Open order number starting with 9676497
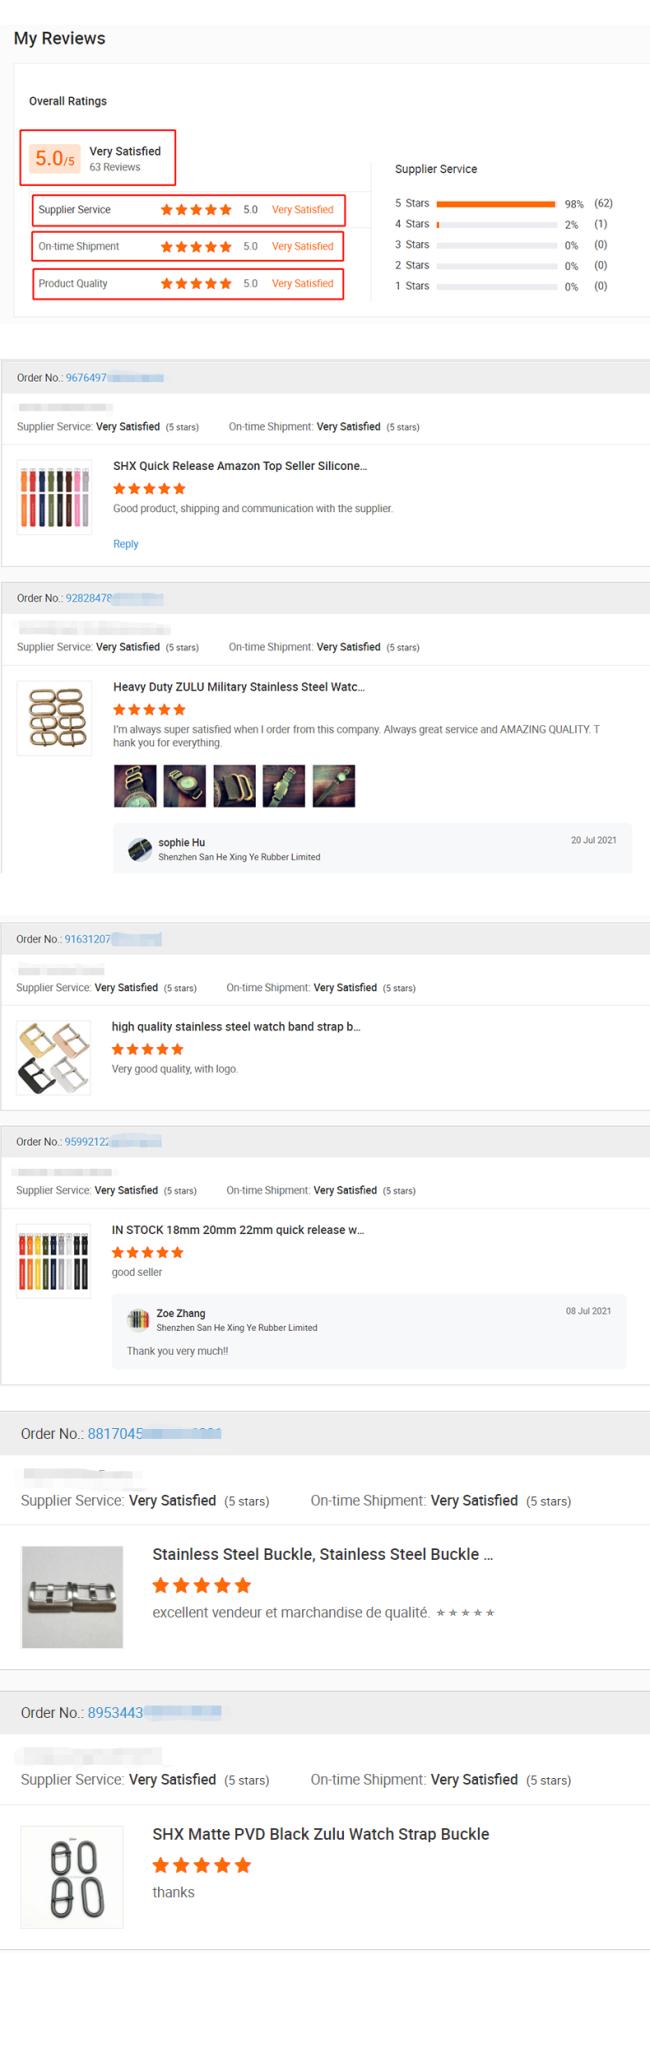650x2048 pixels. coord(114,378)
